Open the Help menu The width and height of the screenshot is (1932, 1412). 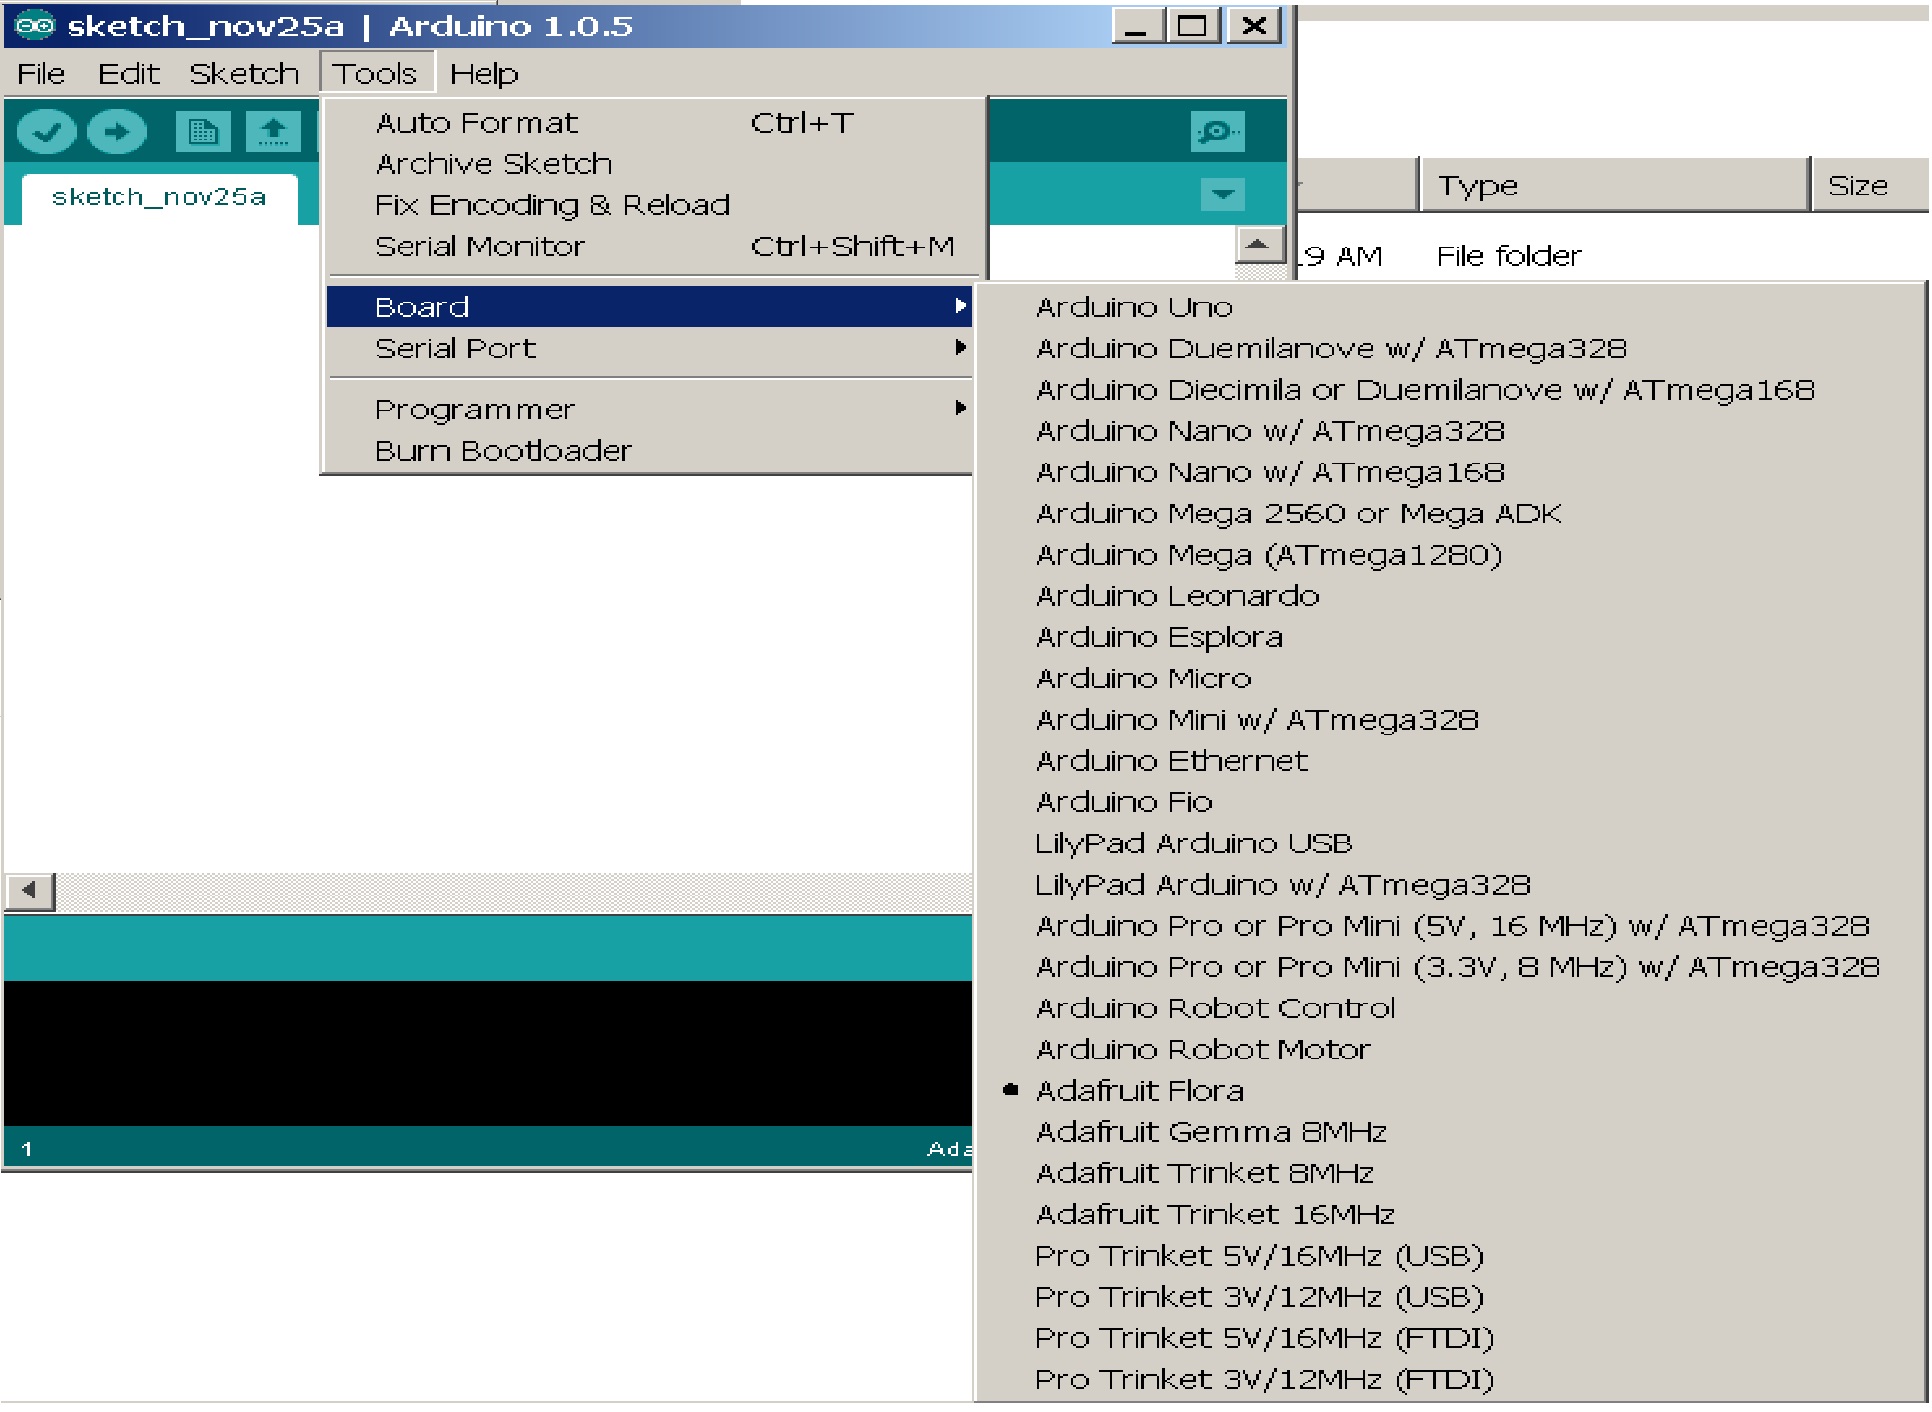point(484,74)
